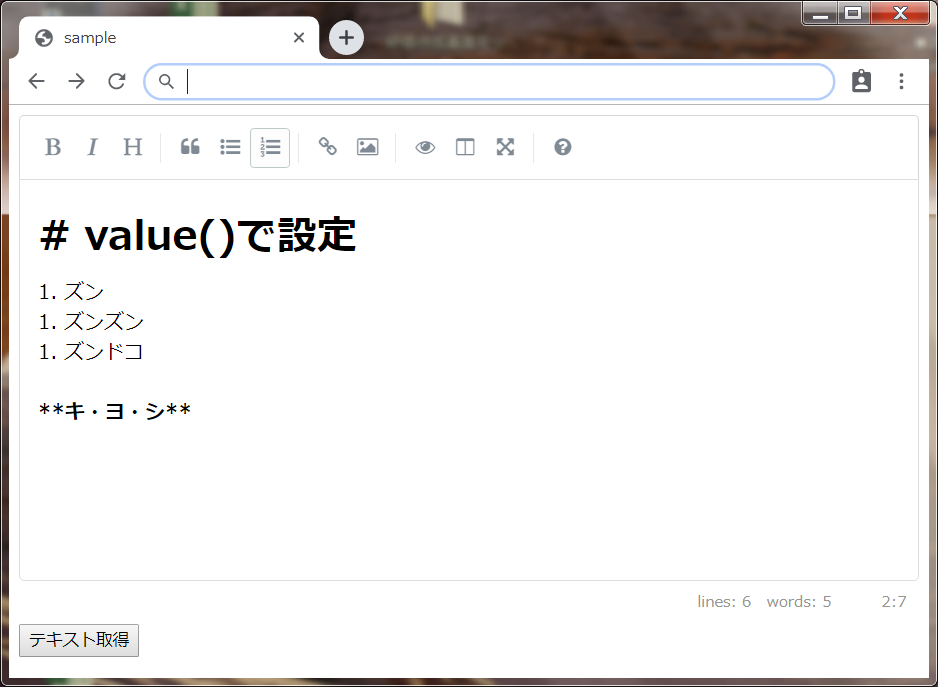
Task: Toggle side-by-side view icon
Action: (x=465, y=147)
